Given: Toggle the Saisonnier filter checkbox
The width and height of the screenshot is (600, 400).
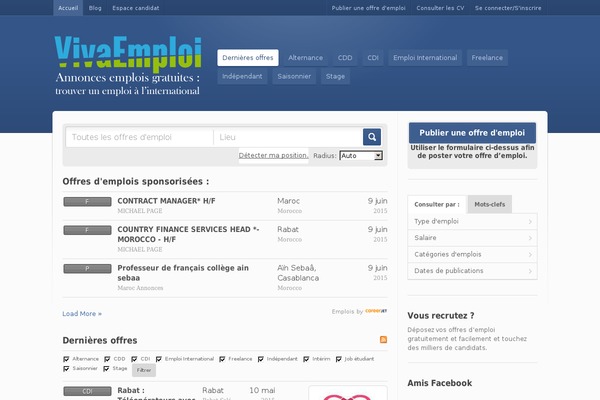Looking at the screenshot, I should 66,368.
